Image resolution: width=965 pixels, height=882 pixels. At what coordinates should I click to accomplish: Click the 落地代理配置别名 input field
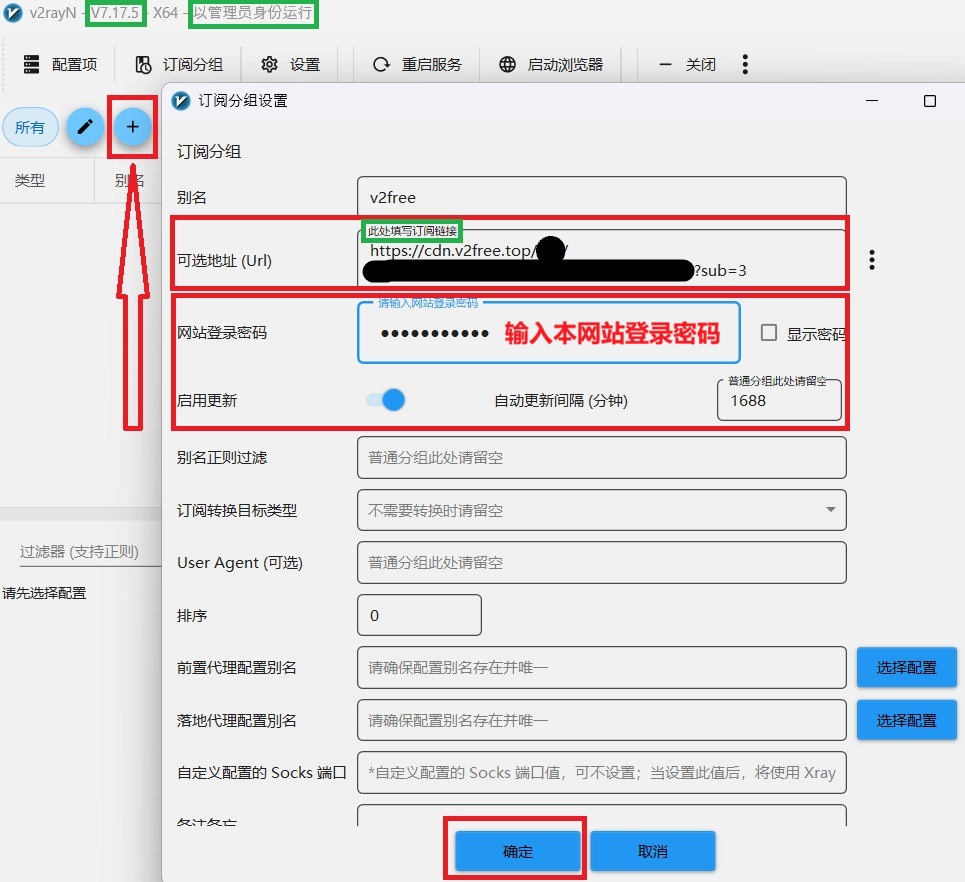tap(601, 720)
